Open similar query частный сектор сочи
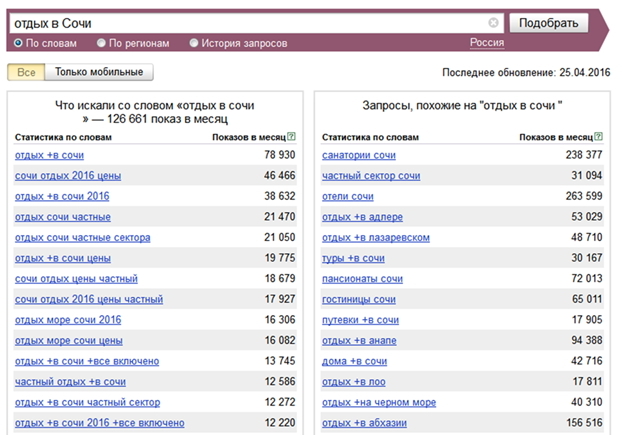 371,176
